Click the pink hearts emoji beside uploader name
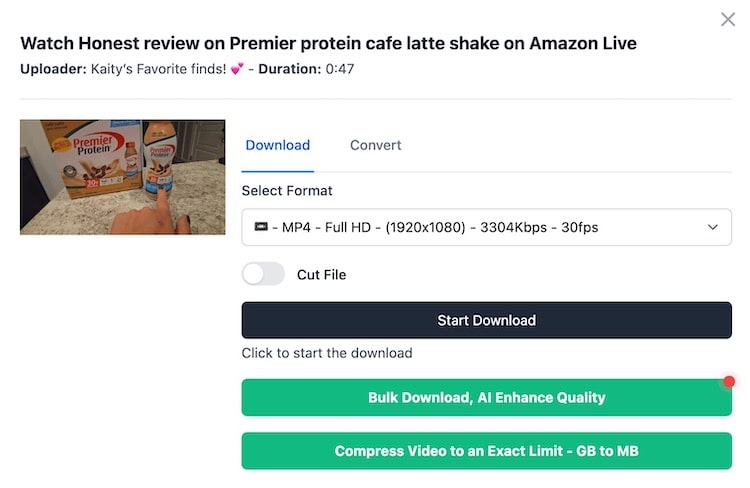The height and width of the screenshot is (488, 750). tap(237, 69)
